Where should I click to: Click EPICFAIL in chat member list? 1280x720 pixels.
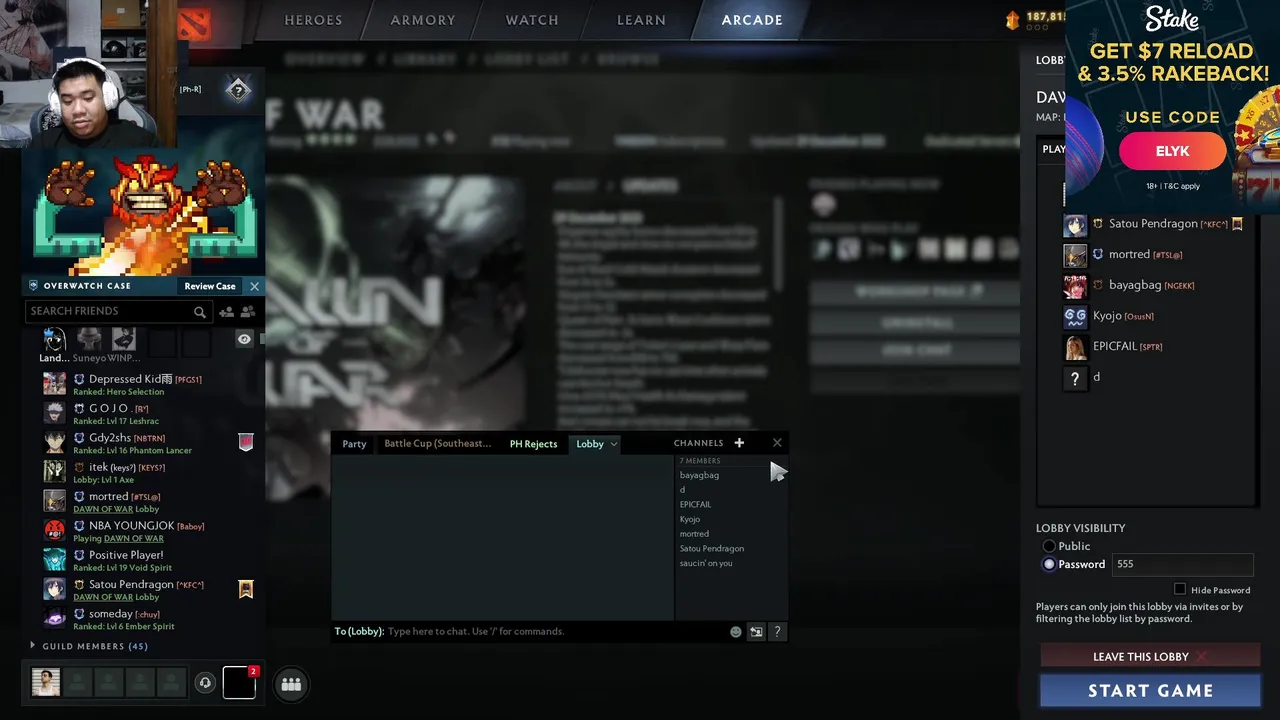click(x=695, y=504)
